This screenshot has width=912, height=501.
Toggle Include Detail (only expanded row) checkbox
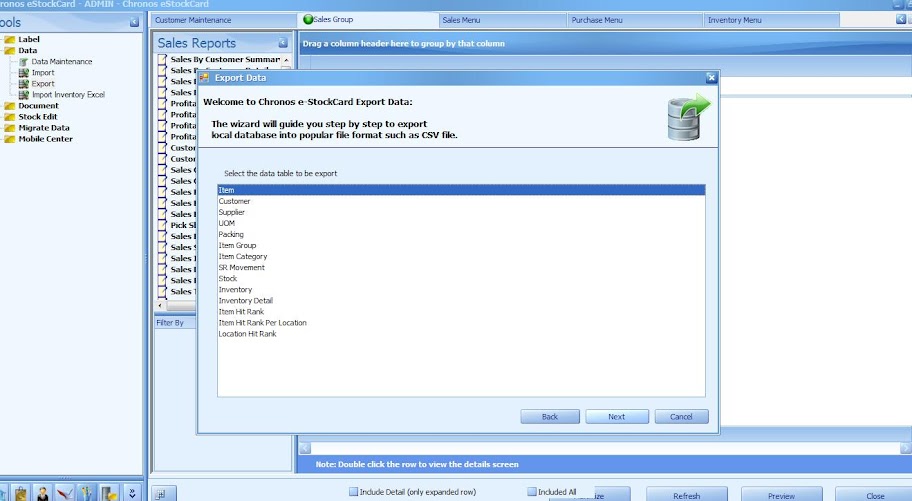coord(353,492)
